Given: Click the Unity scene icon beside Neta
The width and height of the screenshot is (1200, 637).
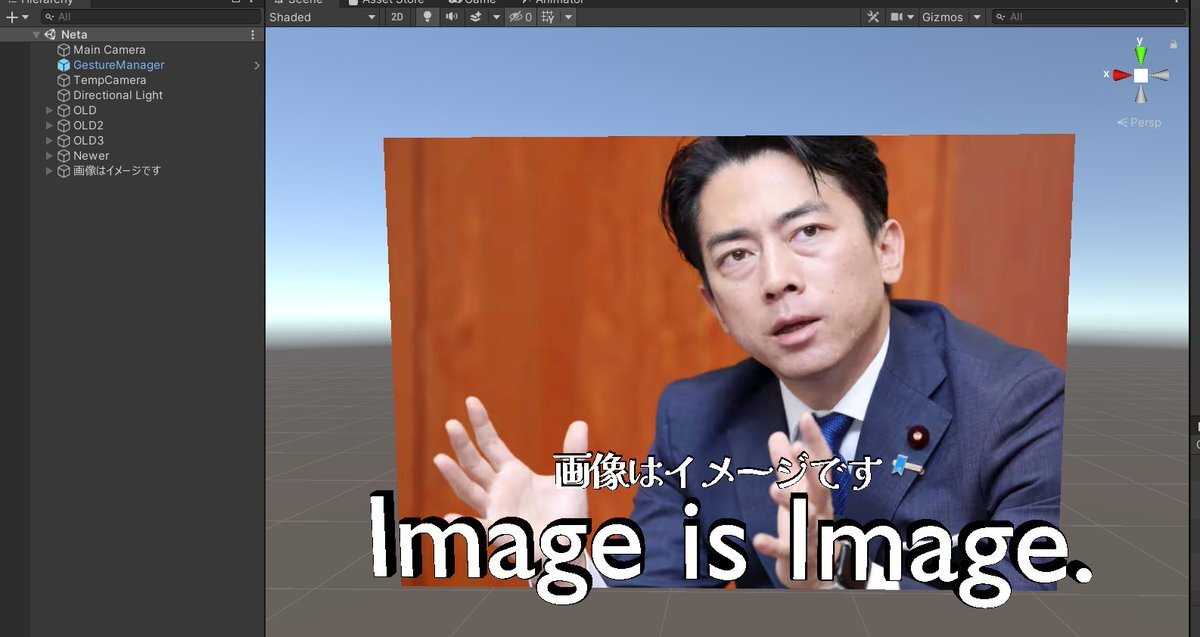Looking at the screenshot, I should [x=50, y=34].
